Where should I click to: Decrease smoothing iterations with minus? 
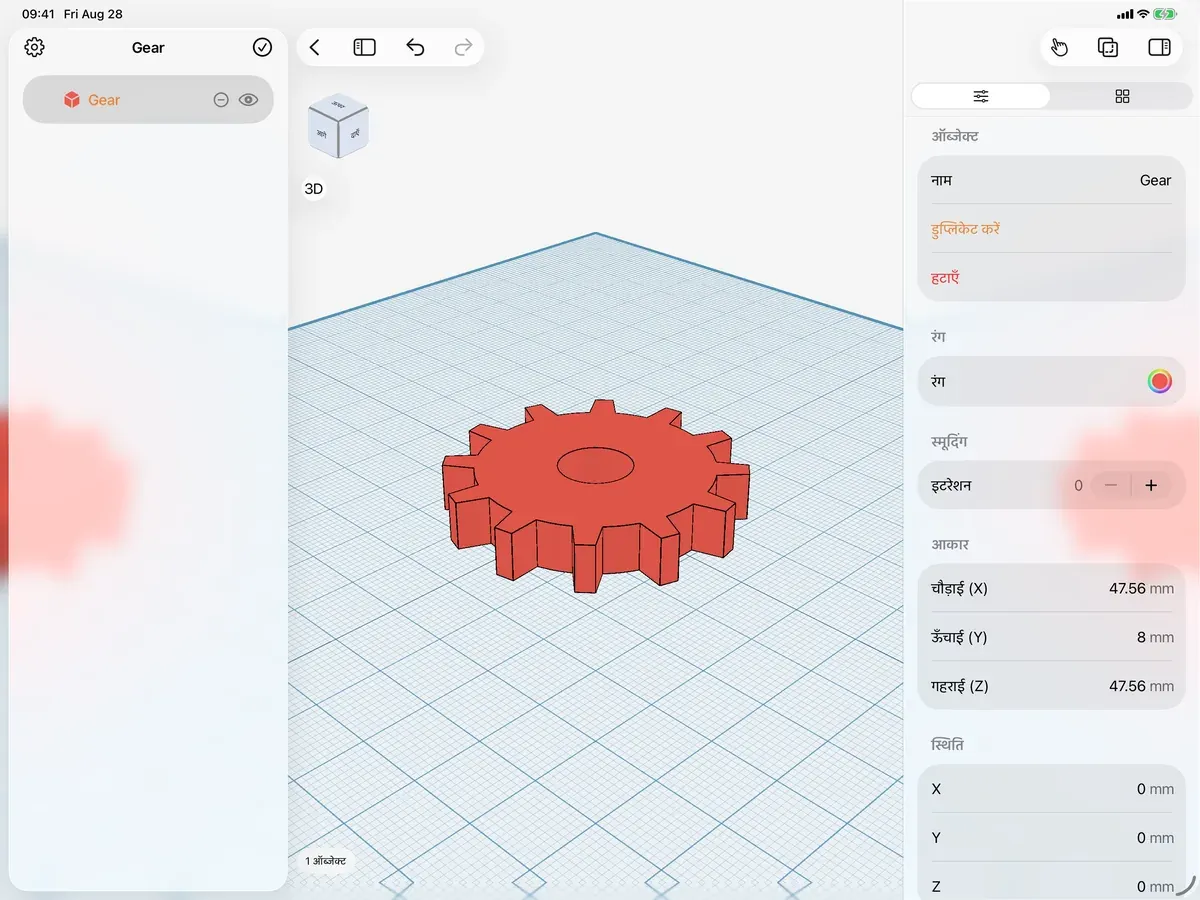(x=1111, y=485)
